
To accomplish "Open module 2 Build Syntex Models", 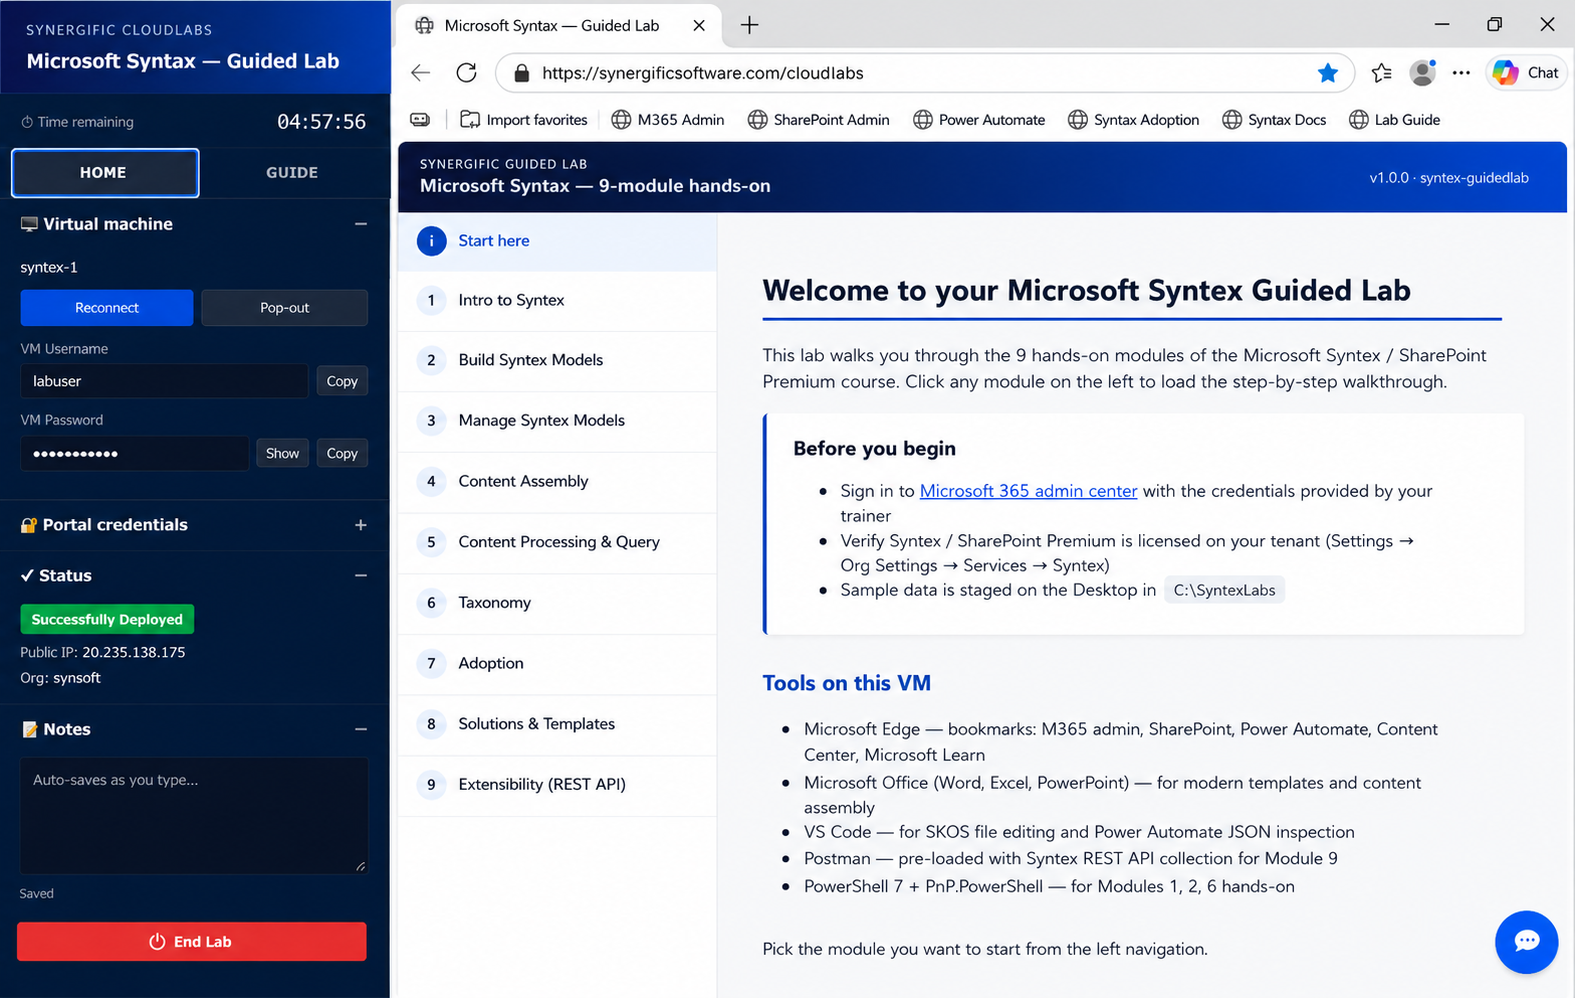I will pyautogui.click(x=557, y=361).
